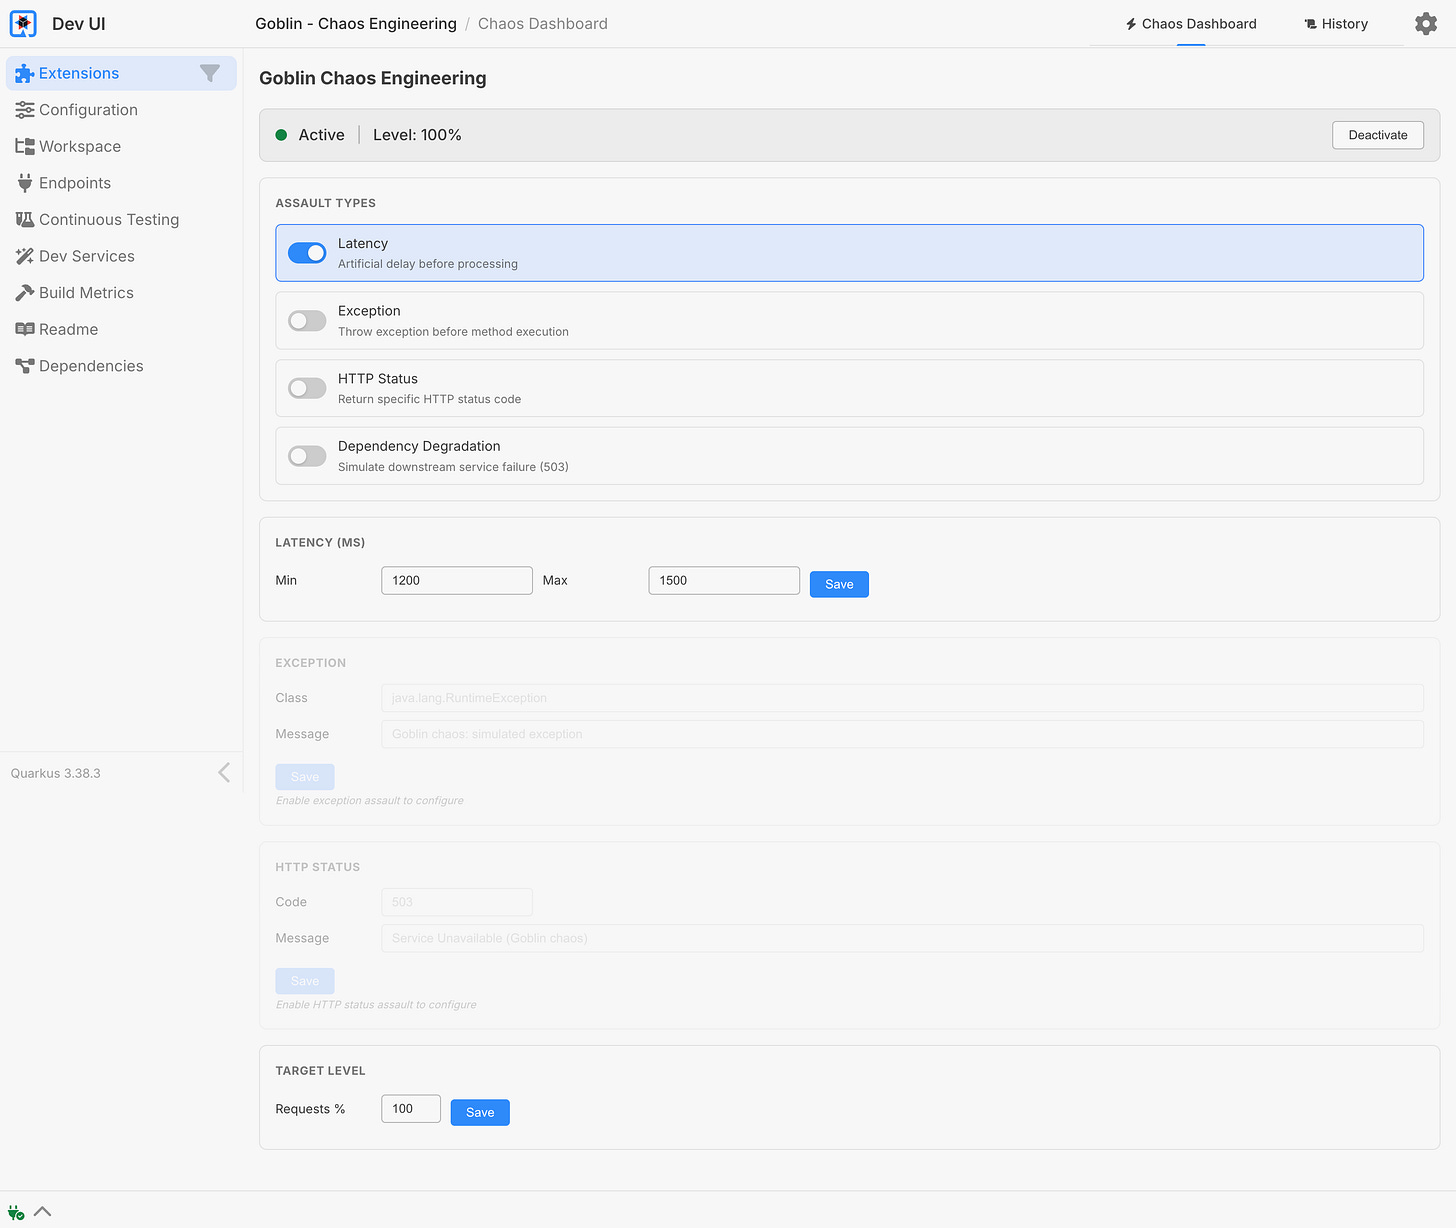
Task: Click the Chaos Dashboard breadcrumb text
Action: 543,24
